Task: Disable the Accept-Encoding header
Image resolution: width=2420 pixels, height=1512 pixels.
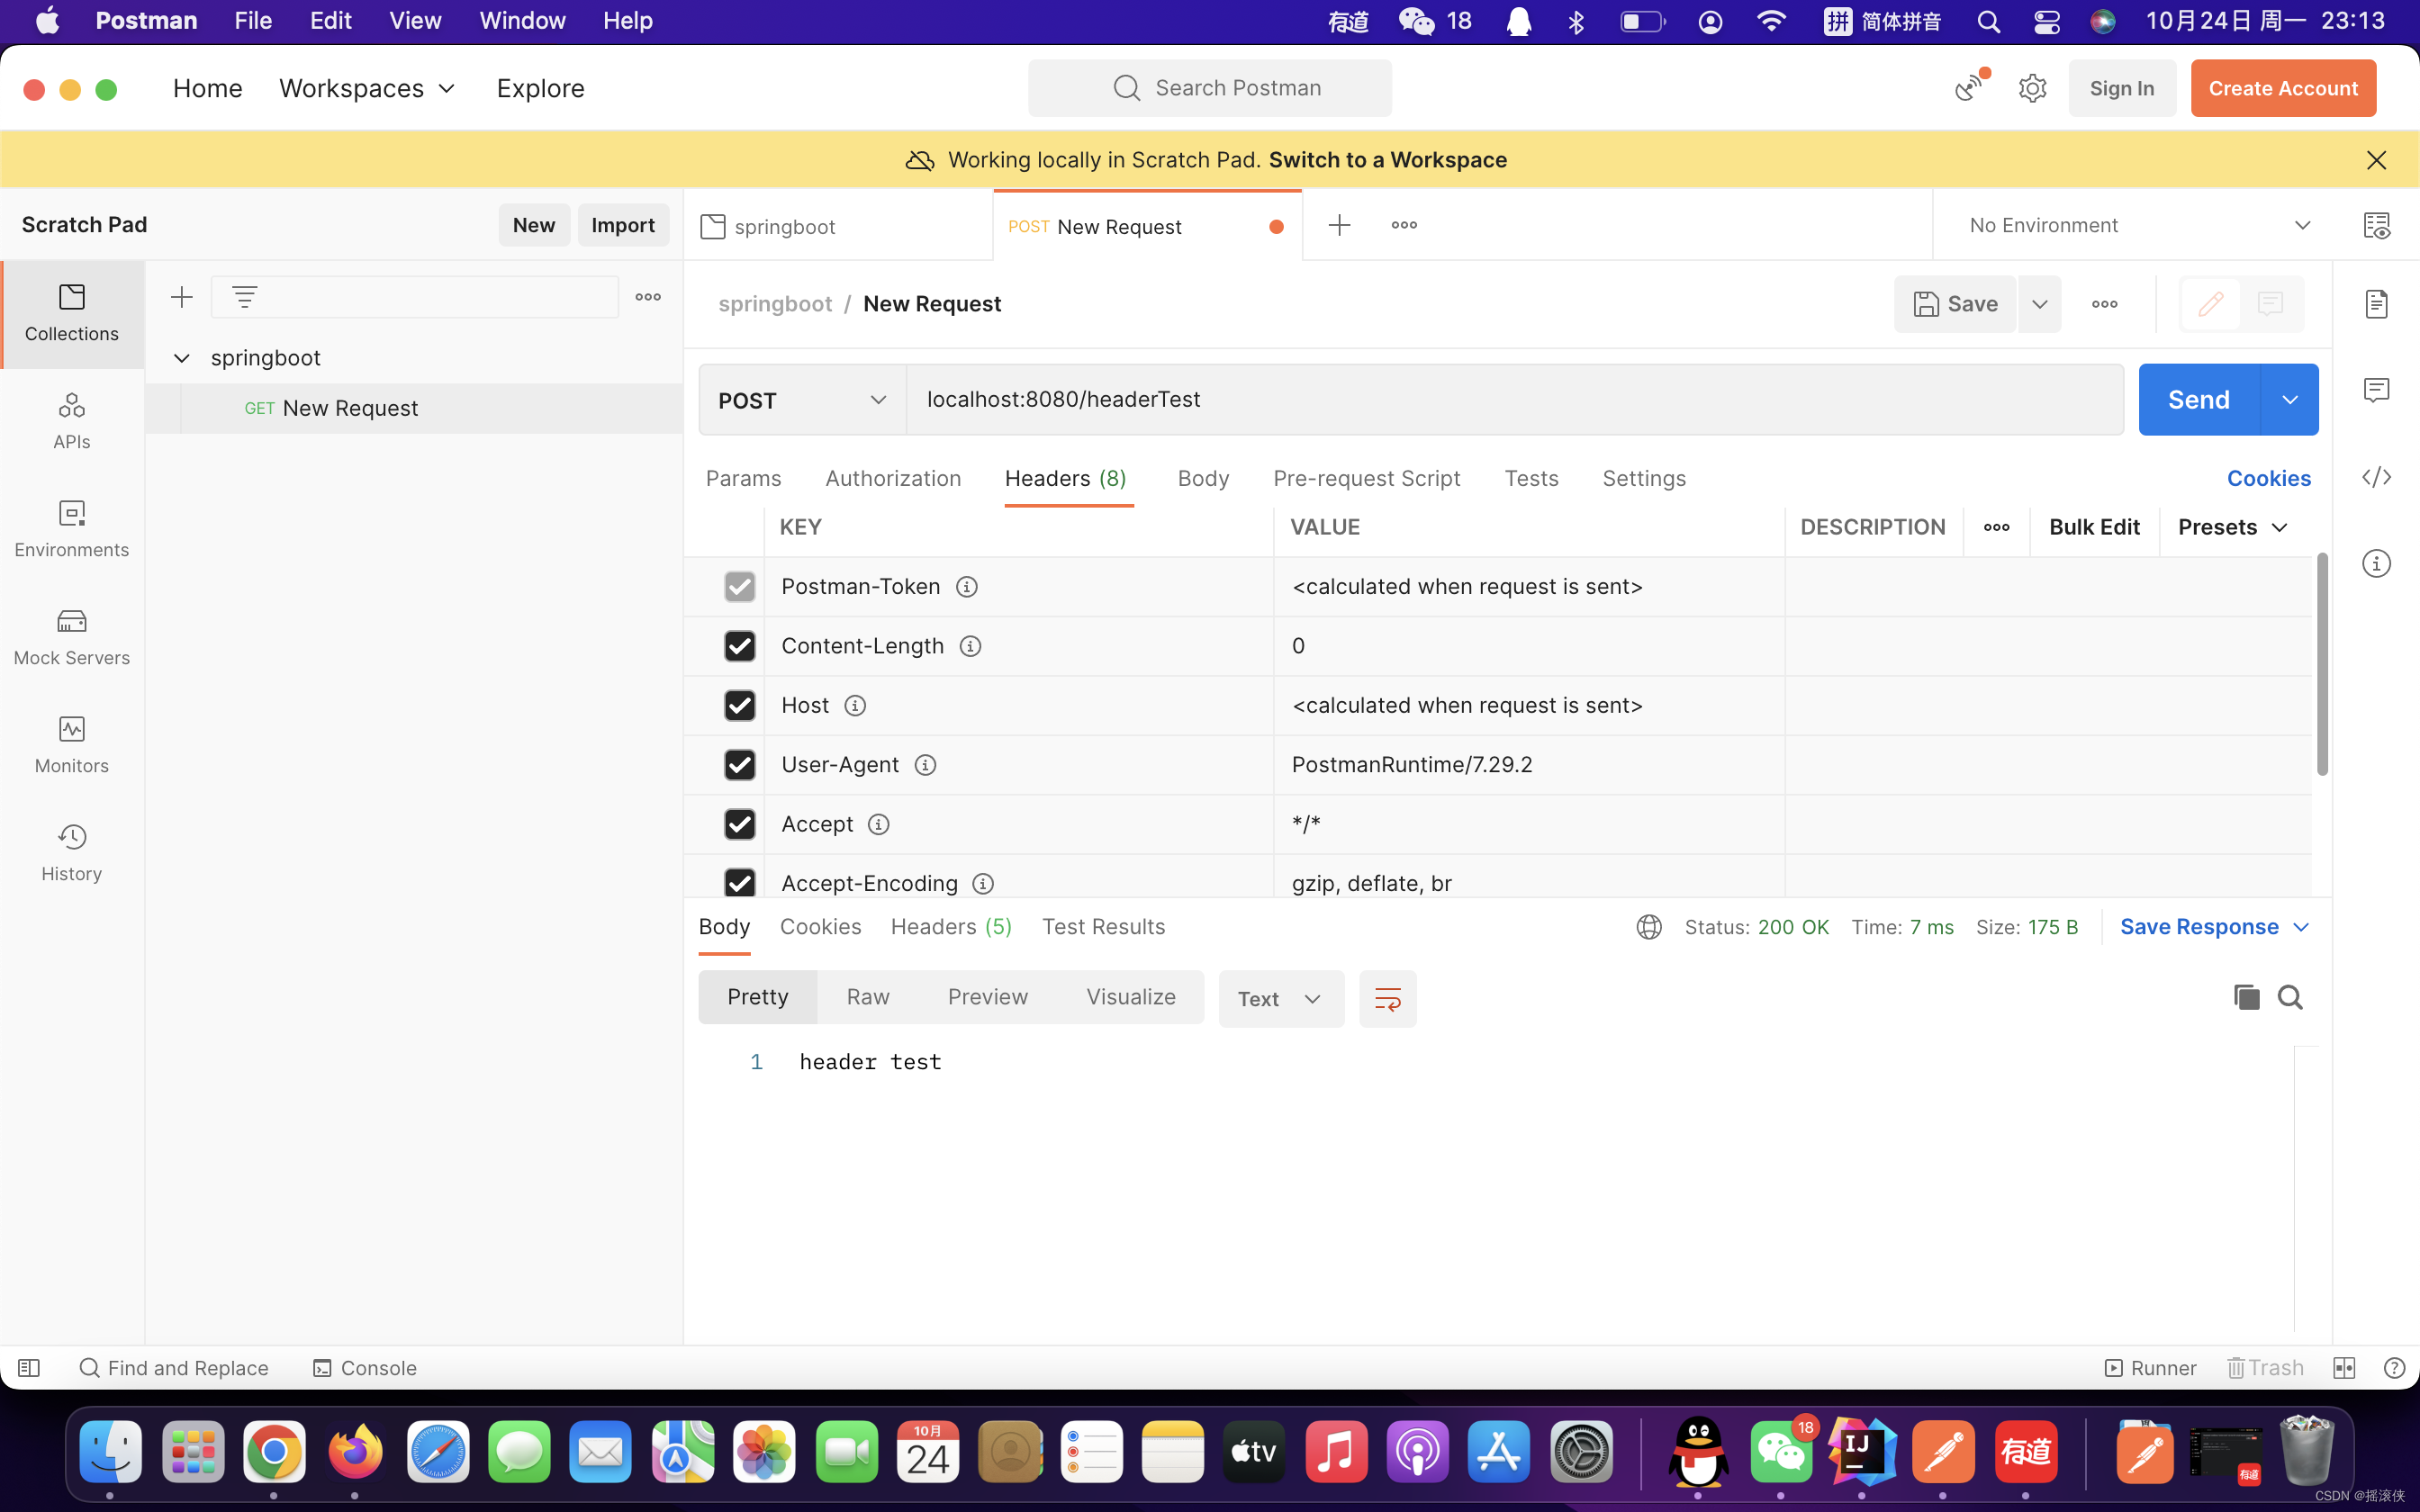Action: click(739, 882)
